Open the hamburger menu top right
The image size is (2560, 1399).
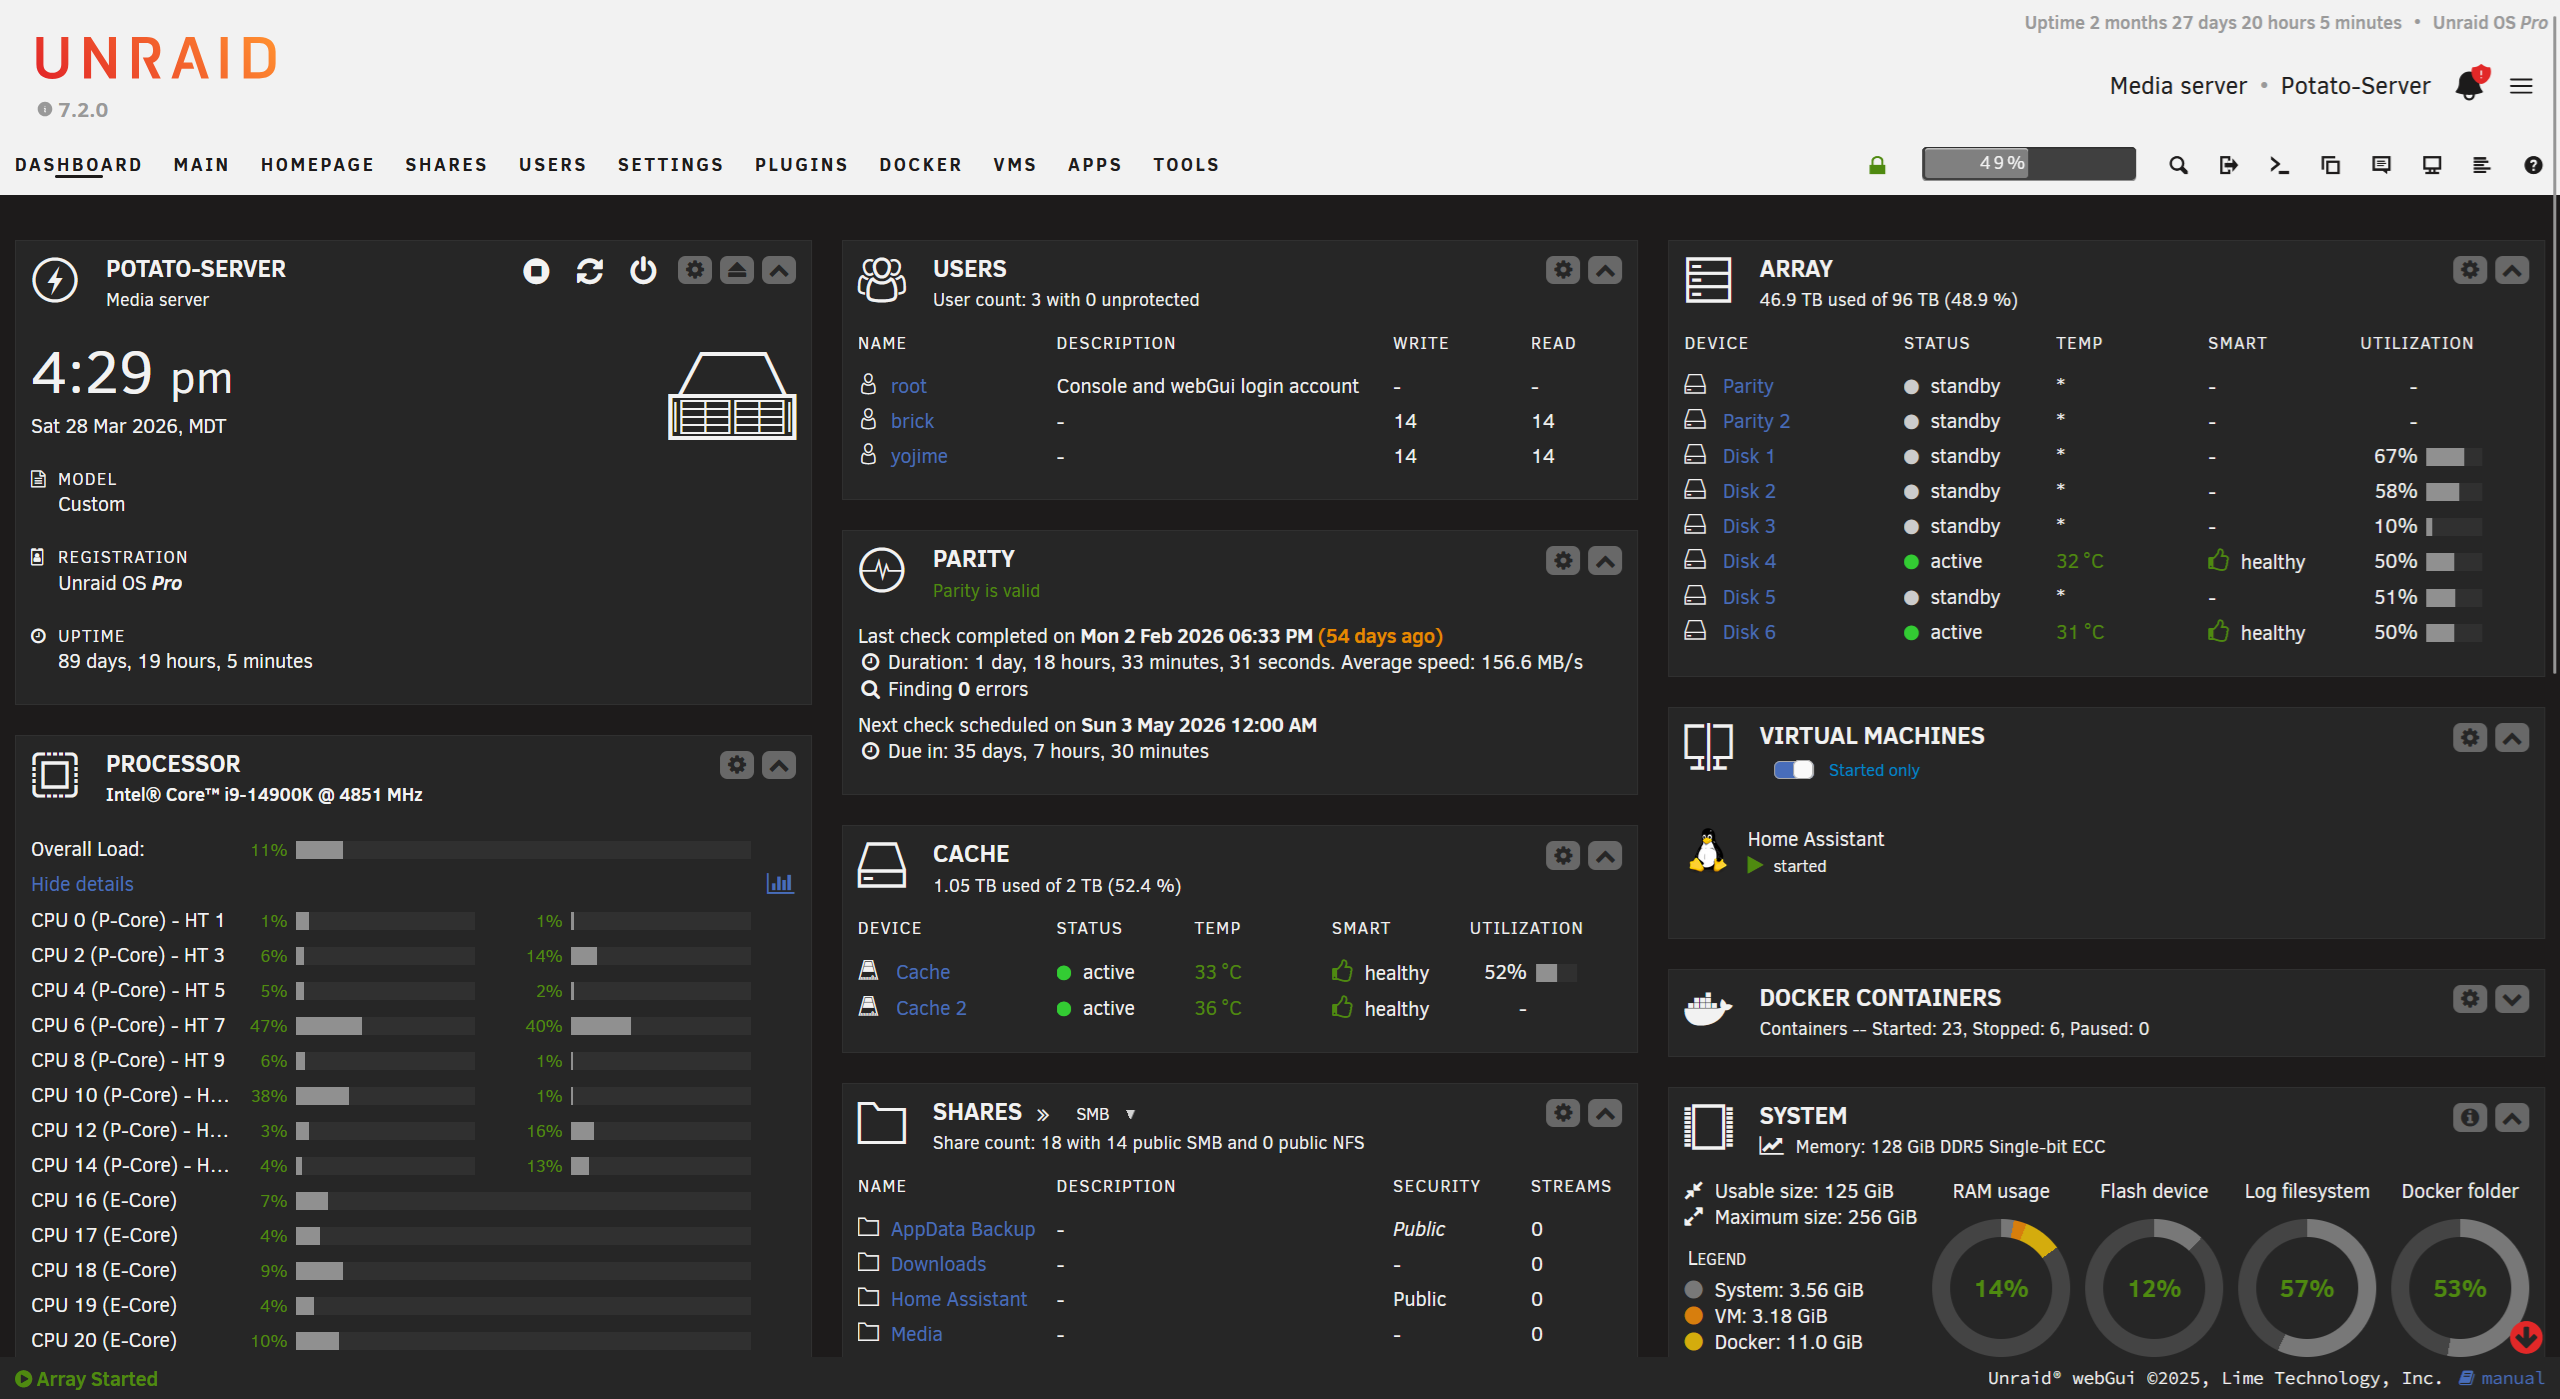click(2522, 86)
